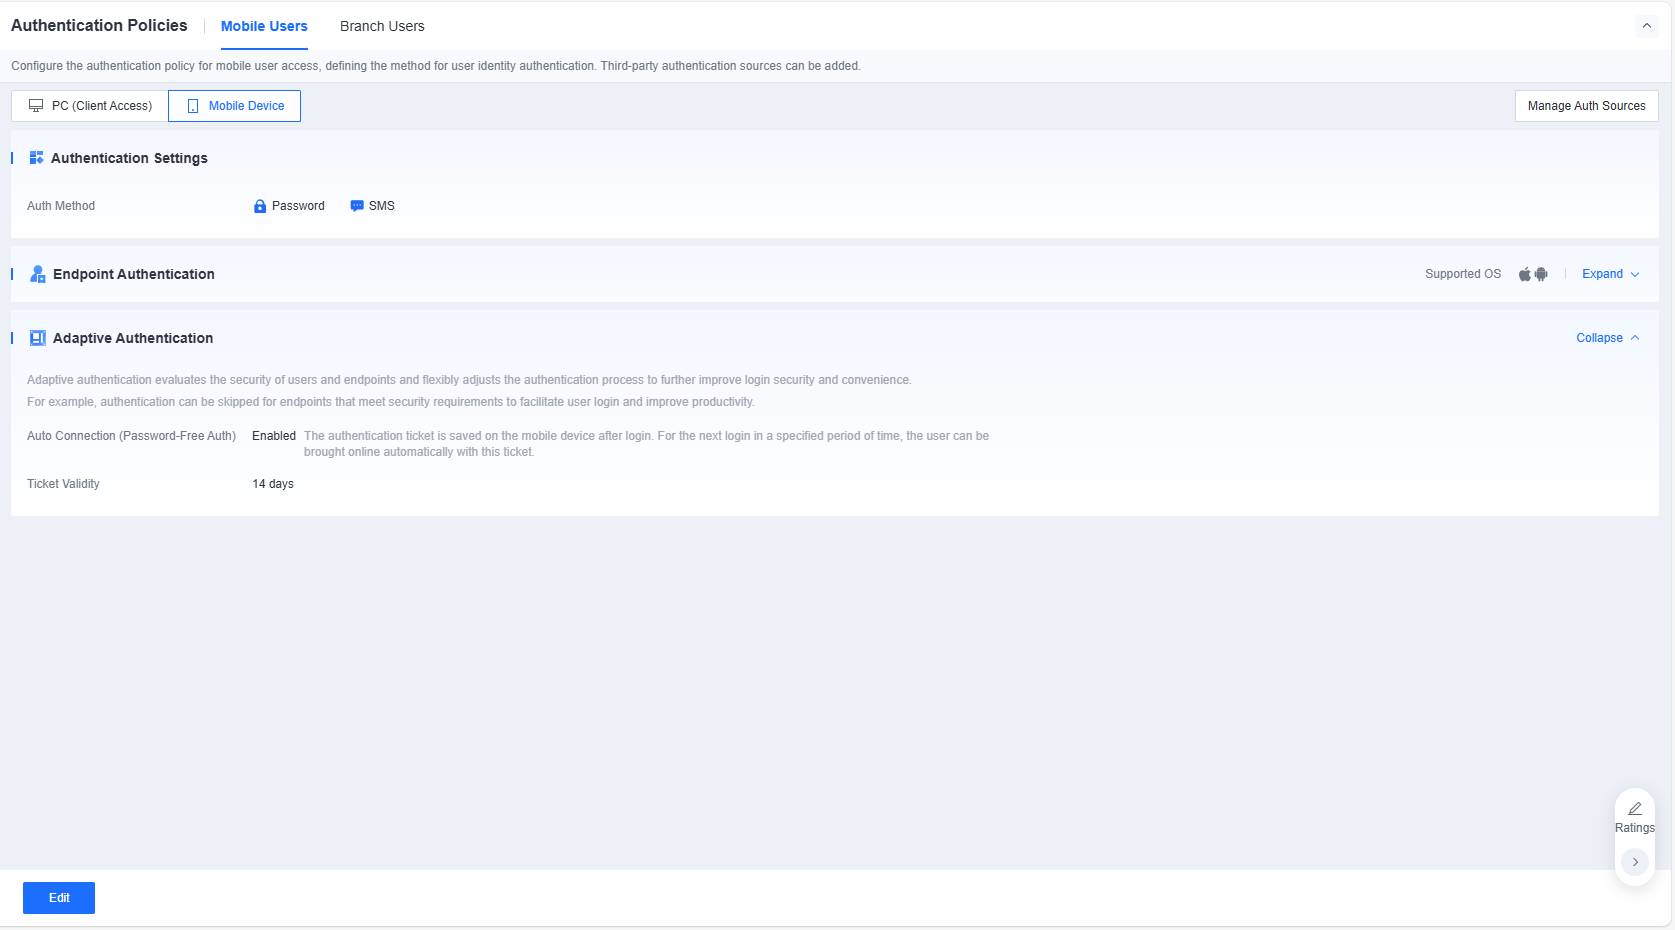Click the Adaptive Authentication section icon

[x=38, y=338]
